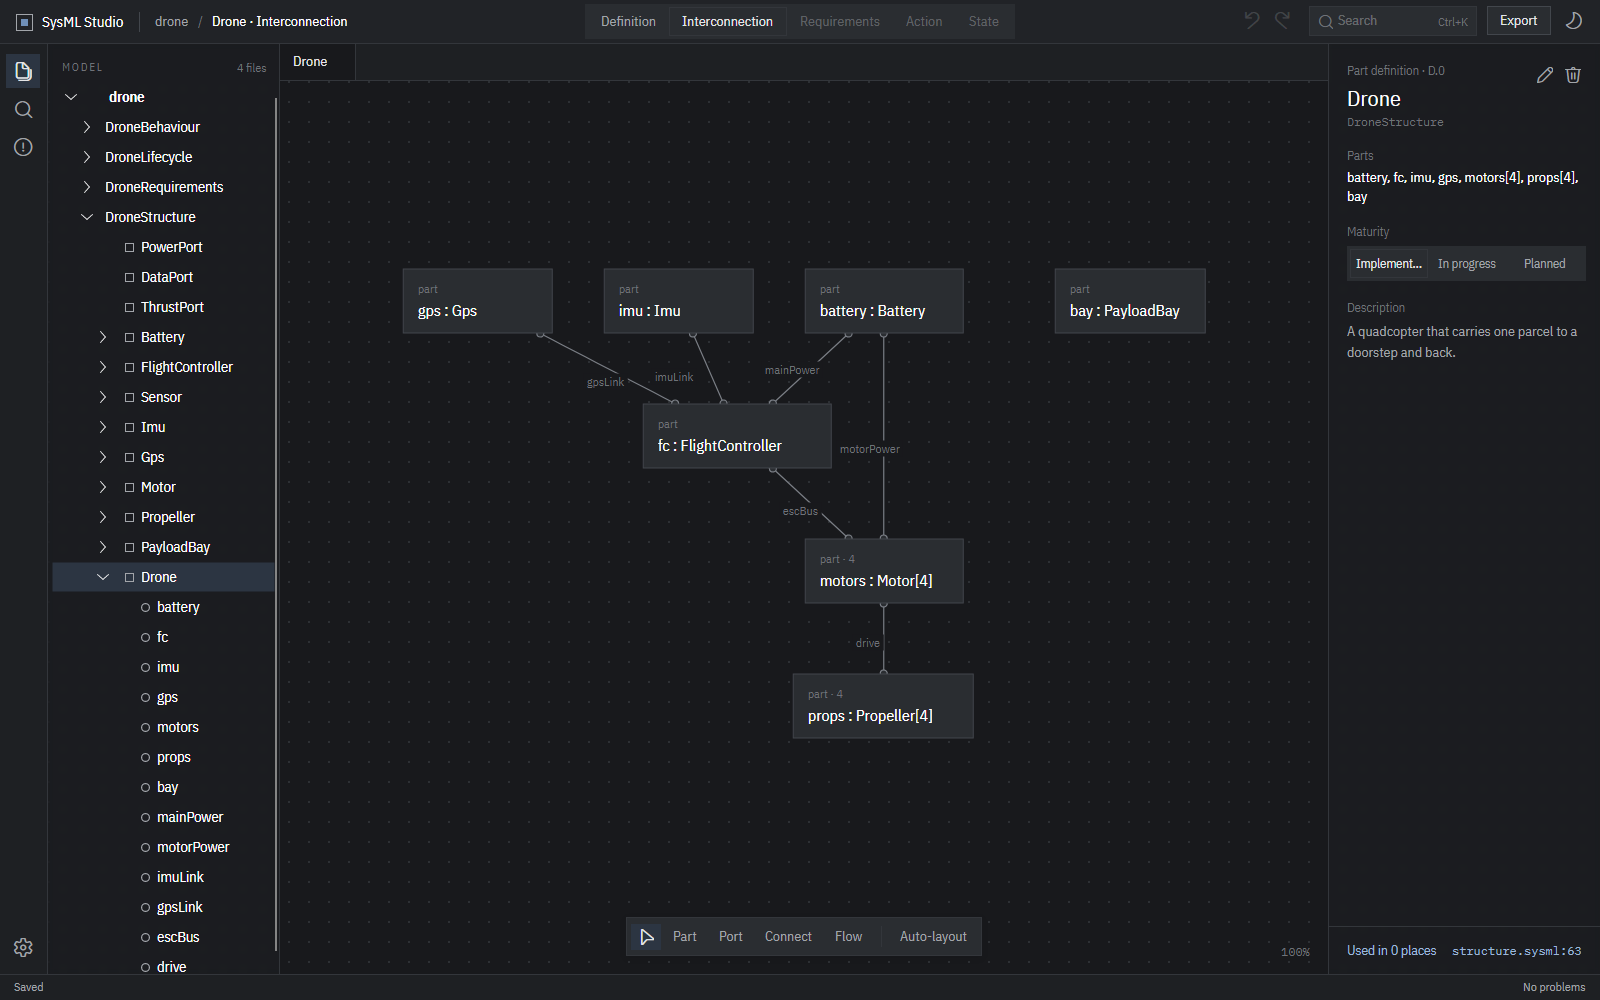Set maturity to Planned
The height and width of the screenshot is (1000, 1600).
[x=1545, y=264]
